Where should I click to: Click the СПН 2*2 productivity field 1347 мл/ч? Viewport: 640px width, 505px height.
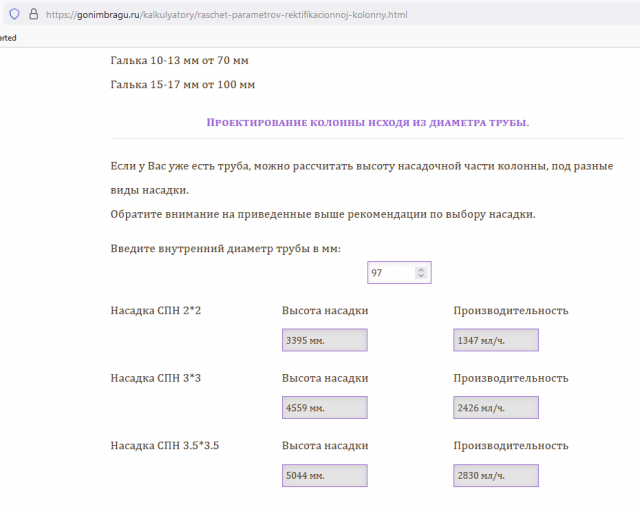496,341
